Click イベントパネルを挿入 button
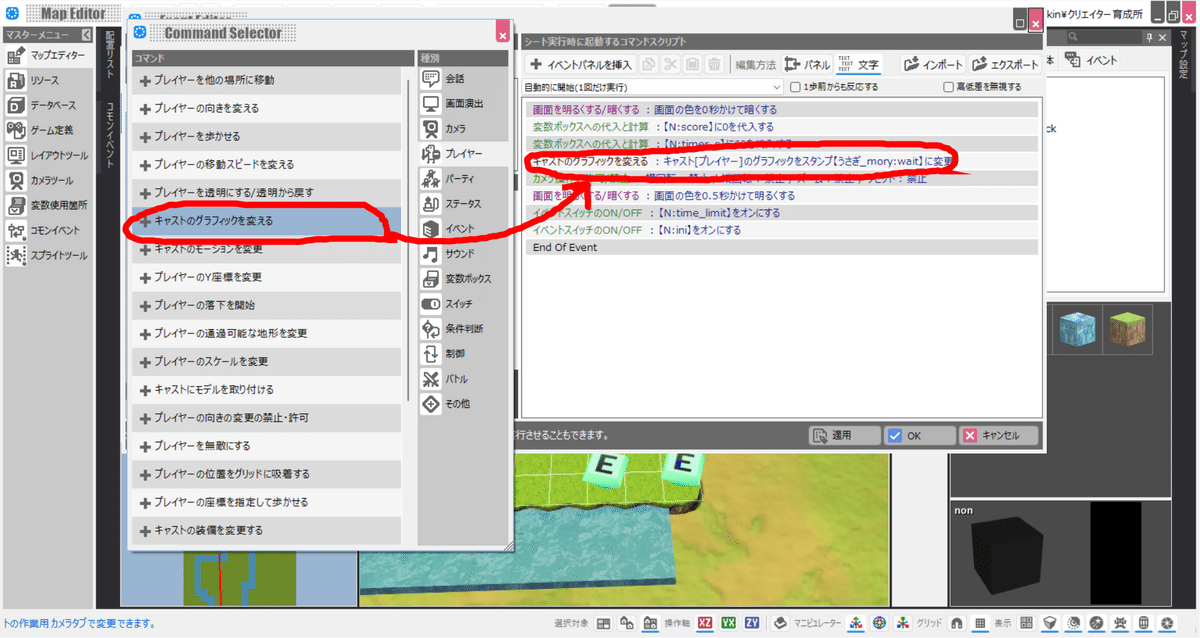This screenshot has width=1200, height=638. 580,64
